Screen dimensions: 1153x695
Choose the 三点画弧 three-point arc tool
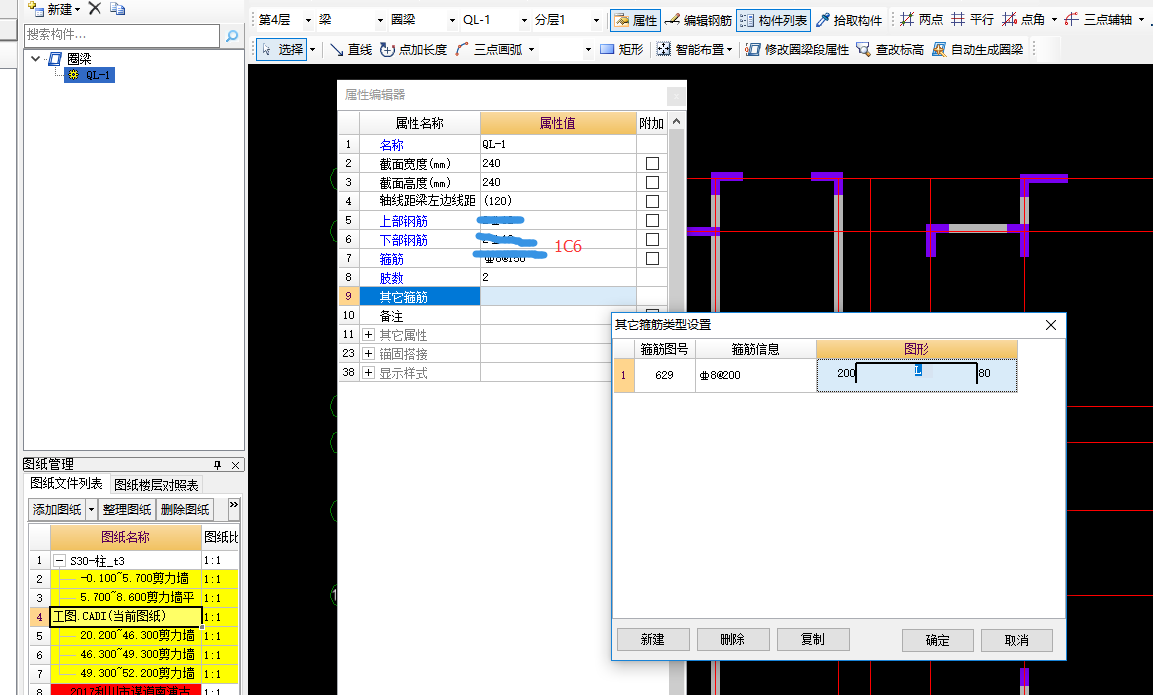[489, 49]
